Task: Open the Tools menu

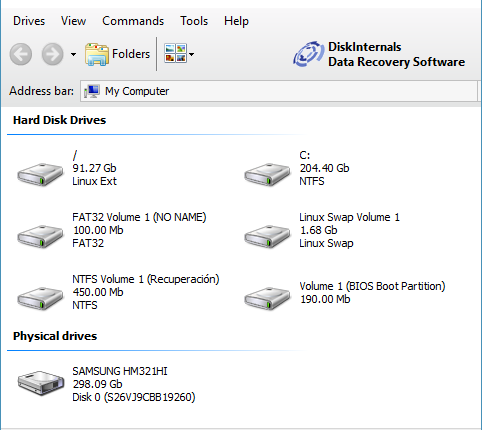Action: (194, 21)
